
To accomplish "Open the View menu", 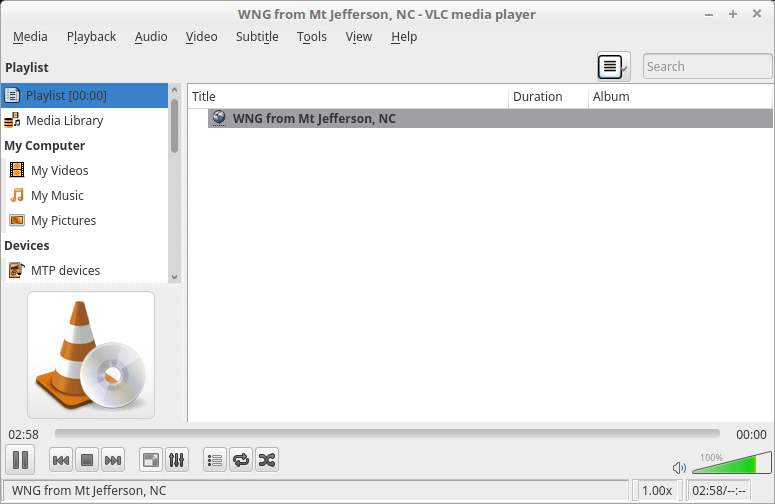I will tap(359, 37).
